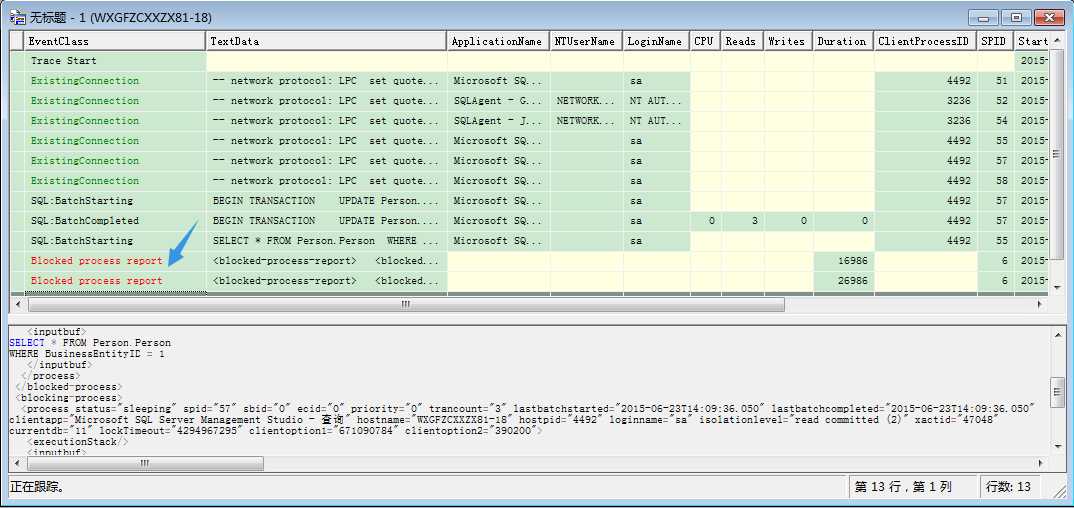Click the SELECT keyword in detail pane
The height and width of the screenshot is (508, 1074).
25,342
